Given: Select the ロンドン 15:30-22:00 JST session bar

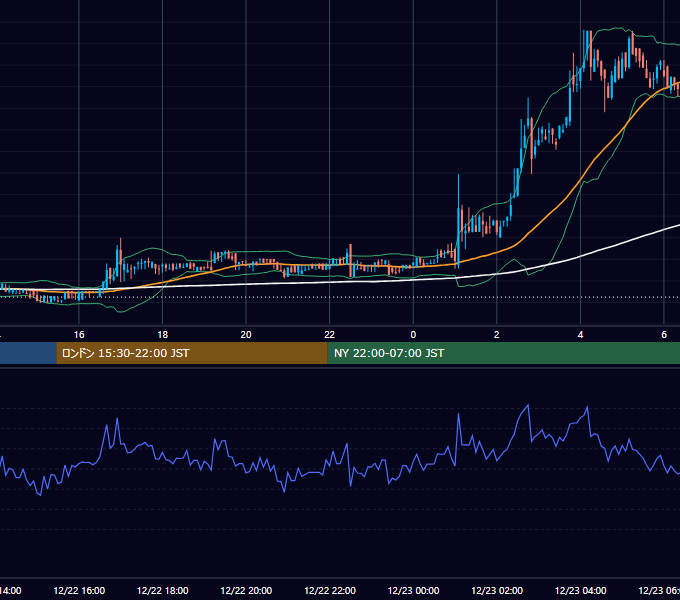Looking at the screenshot, I should pyautogui.click(x=192, y=353).
